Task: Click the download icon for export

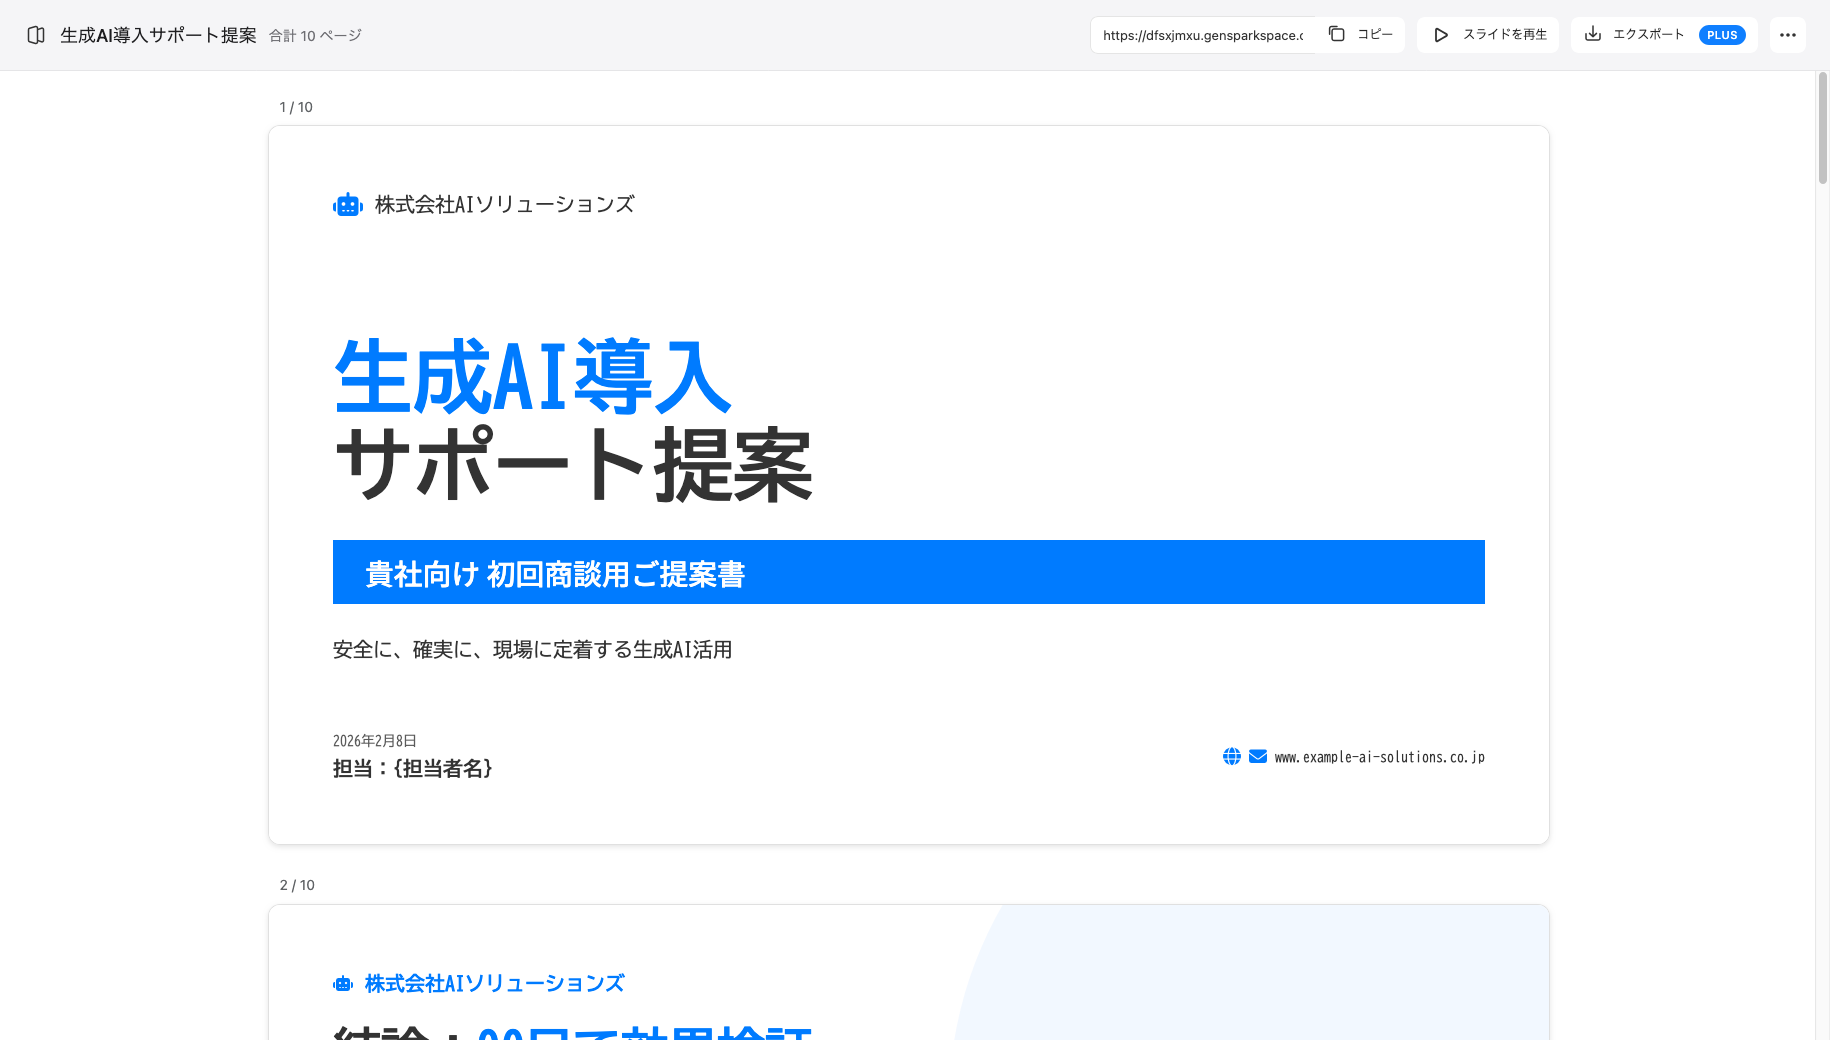Action: click(x=1593, y=34)
